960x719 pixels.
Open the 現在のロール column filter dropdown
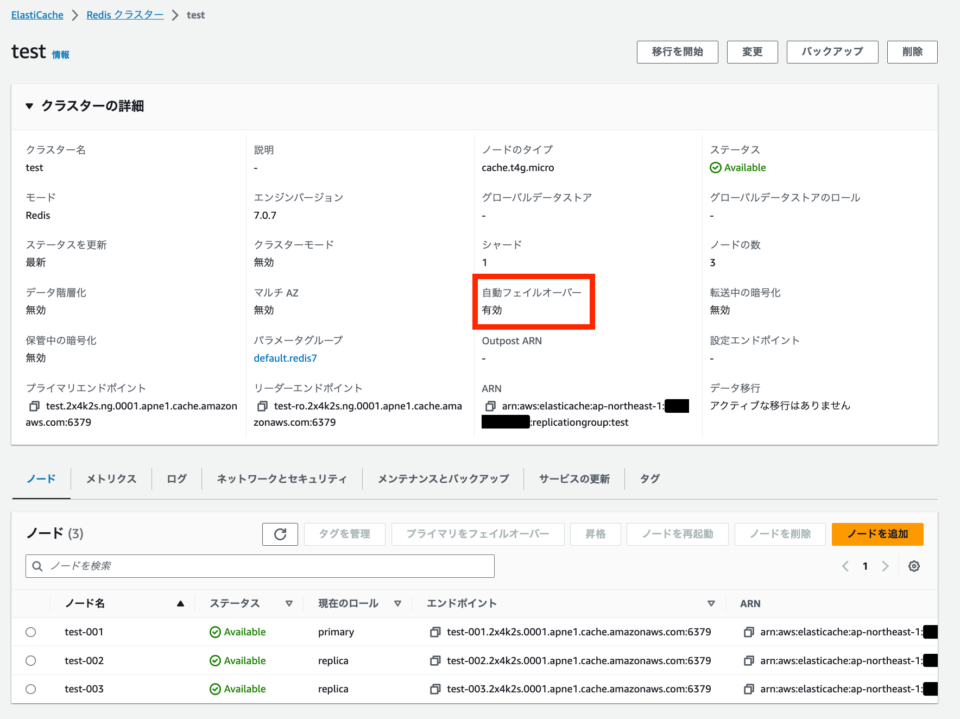[x=399, y=603]
